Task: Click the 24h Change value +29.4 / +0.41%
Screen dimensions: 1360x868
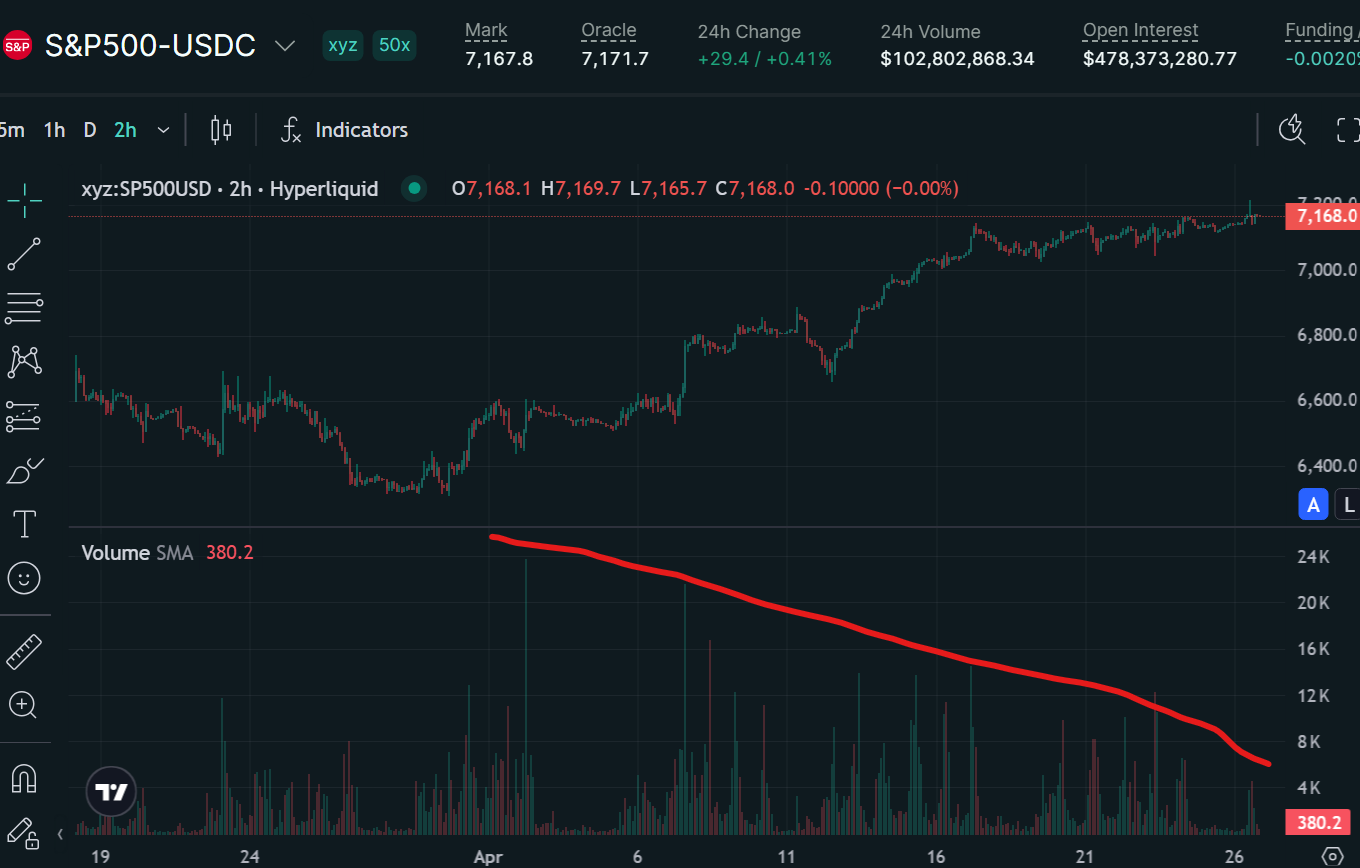Action: (765, 59)
